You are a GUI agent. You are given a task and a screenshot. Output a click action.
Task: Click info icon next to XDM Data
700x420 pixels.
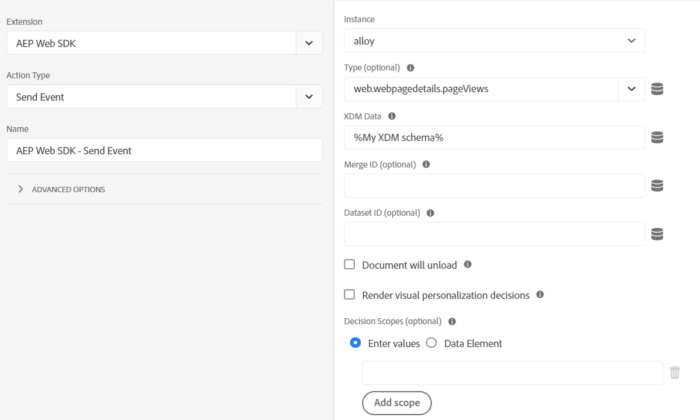pyautogui.click(x=392, y=116)
